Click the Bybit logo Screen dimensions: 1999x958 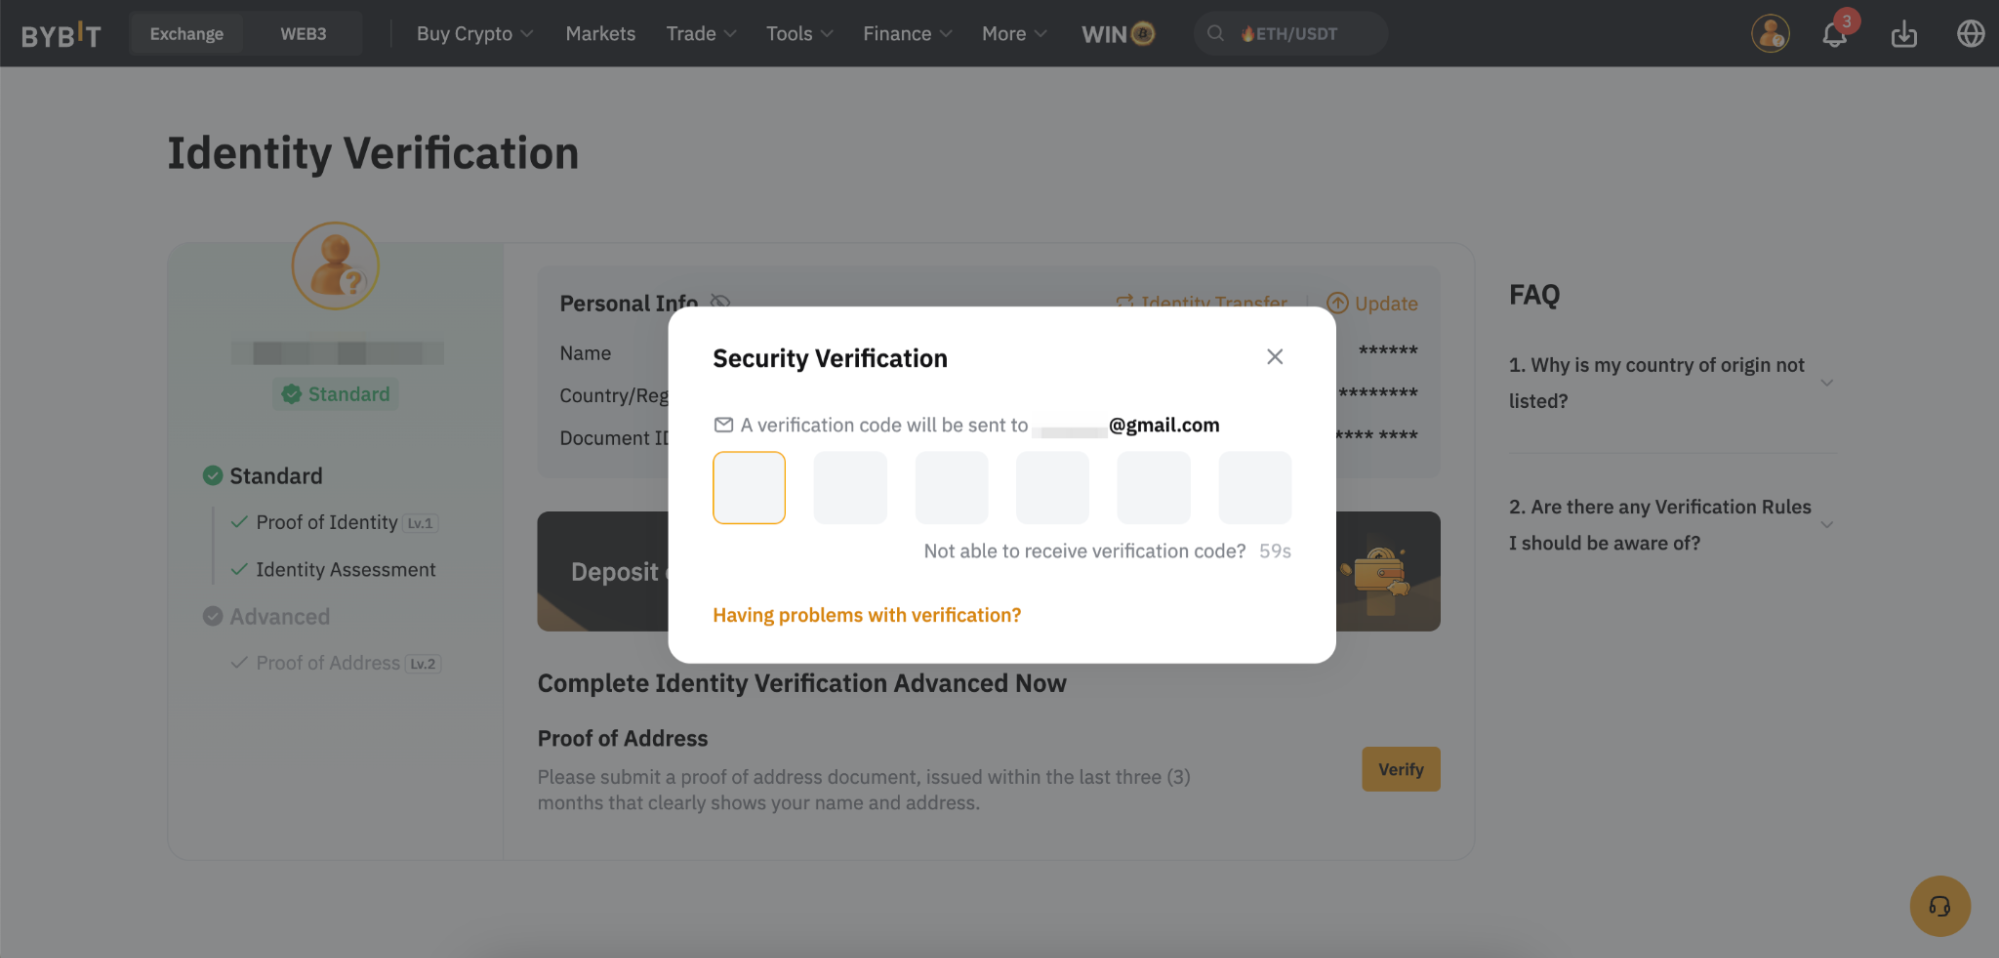pyautogui.click(x=61, y=35)
